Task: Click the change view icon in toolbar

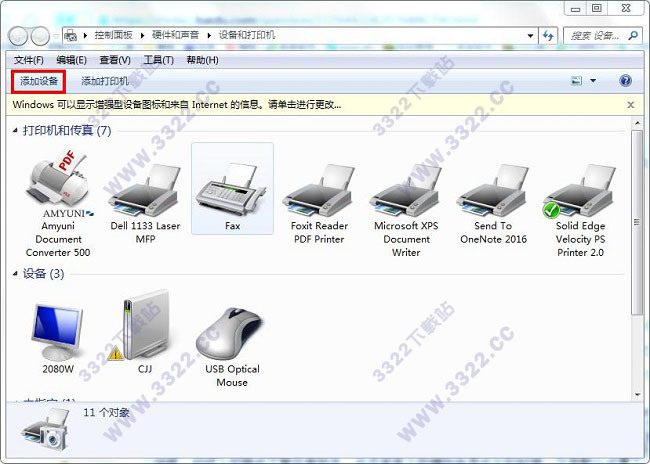Action: pyautogui.click(x=577, y=80)
